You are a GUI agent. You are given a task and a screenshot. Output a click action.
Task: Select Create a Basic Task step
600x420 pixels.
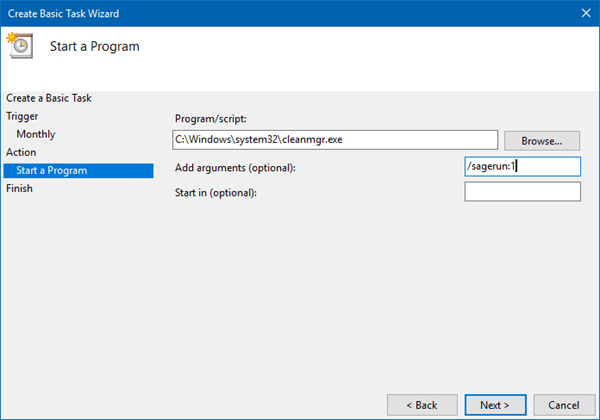pos(49,98)
